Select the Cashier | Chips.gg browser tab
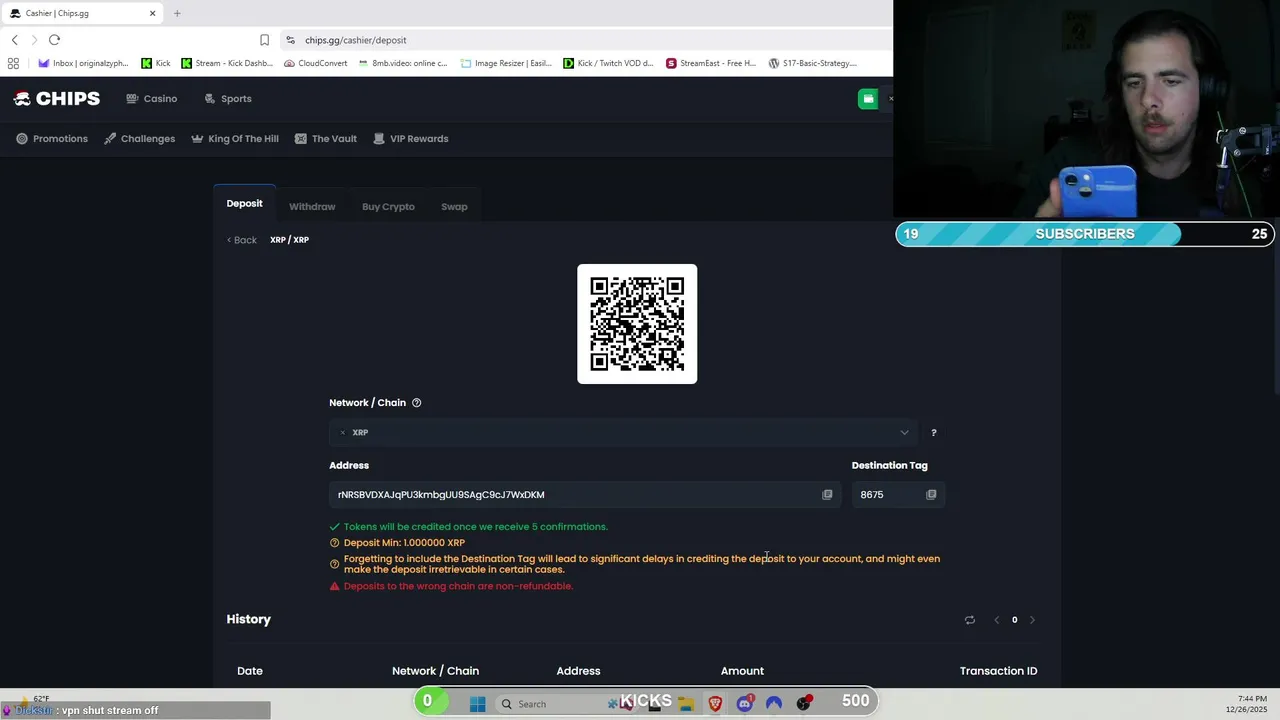Image resolution: width=1280 pixels, height=720 pixels. [x=82, y=13]
